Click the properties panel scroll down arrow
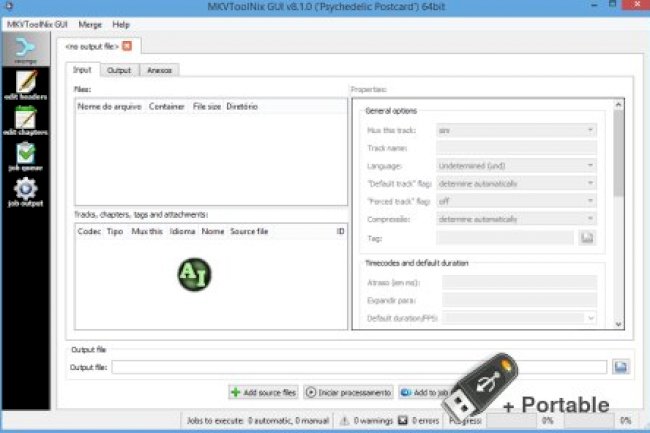This screenshot has width=650, height=433. [x=618, y=324]
